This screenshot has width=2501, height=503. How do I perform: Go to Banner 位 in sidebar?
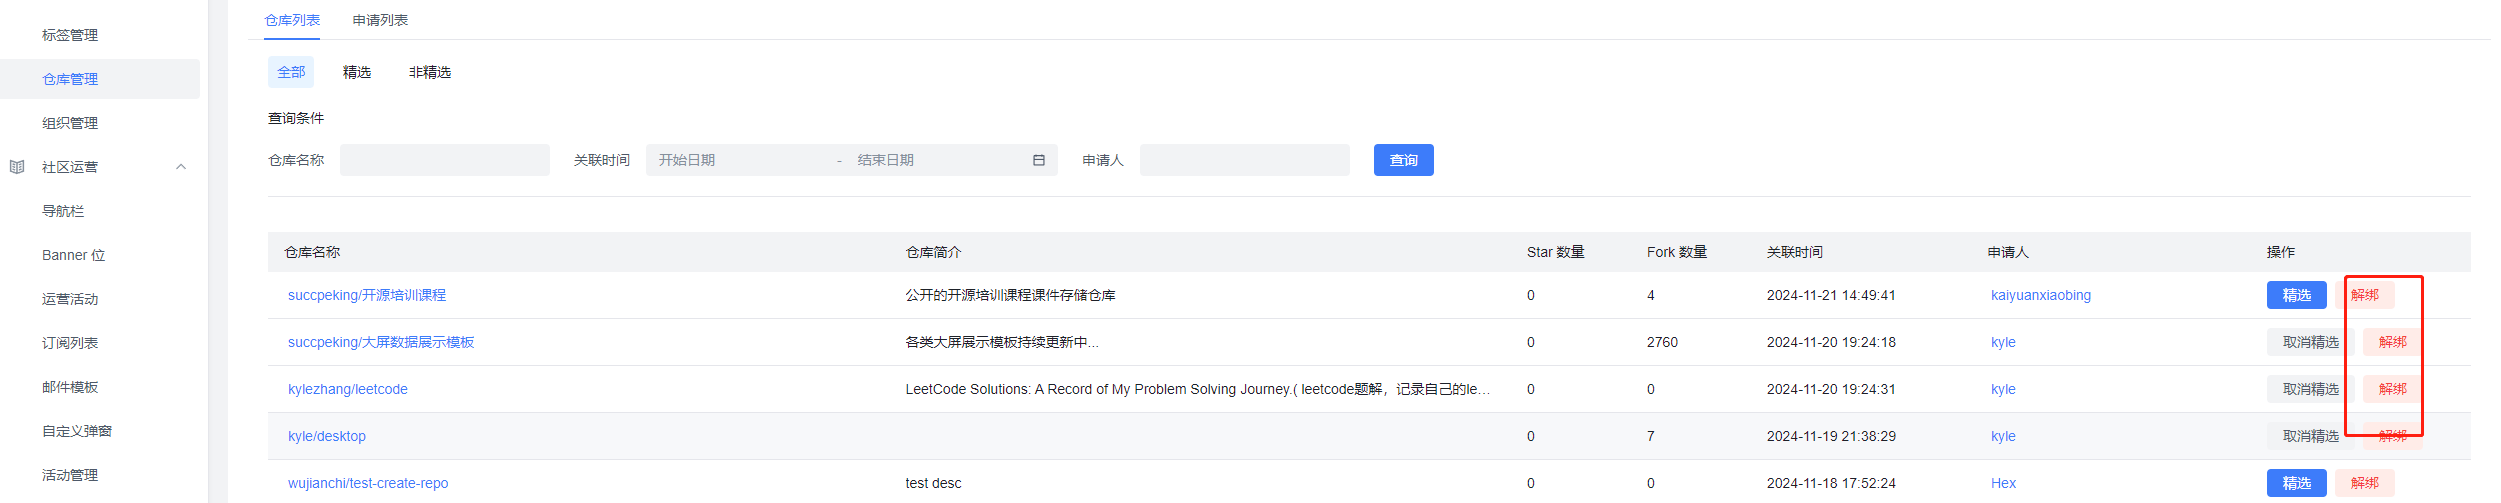click(74, 255)
